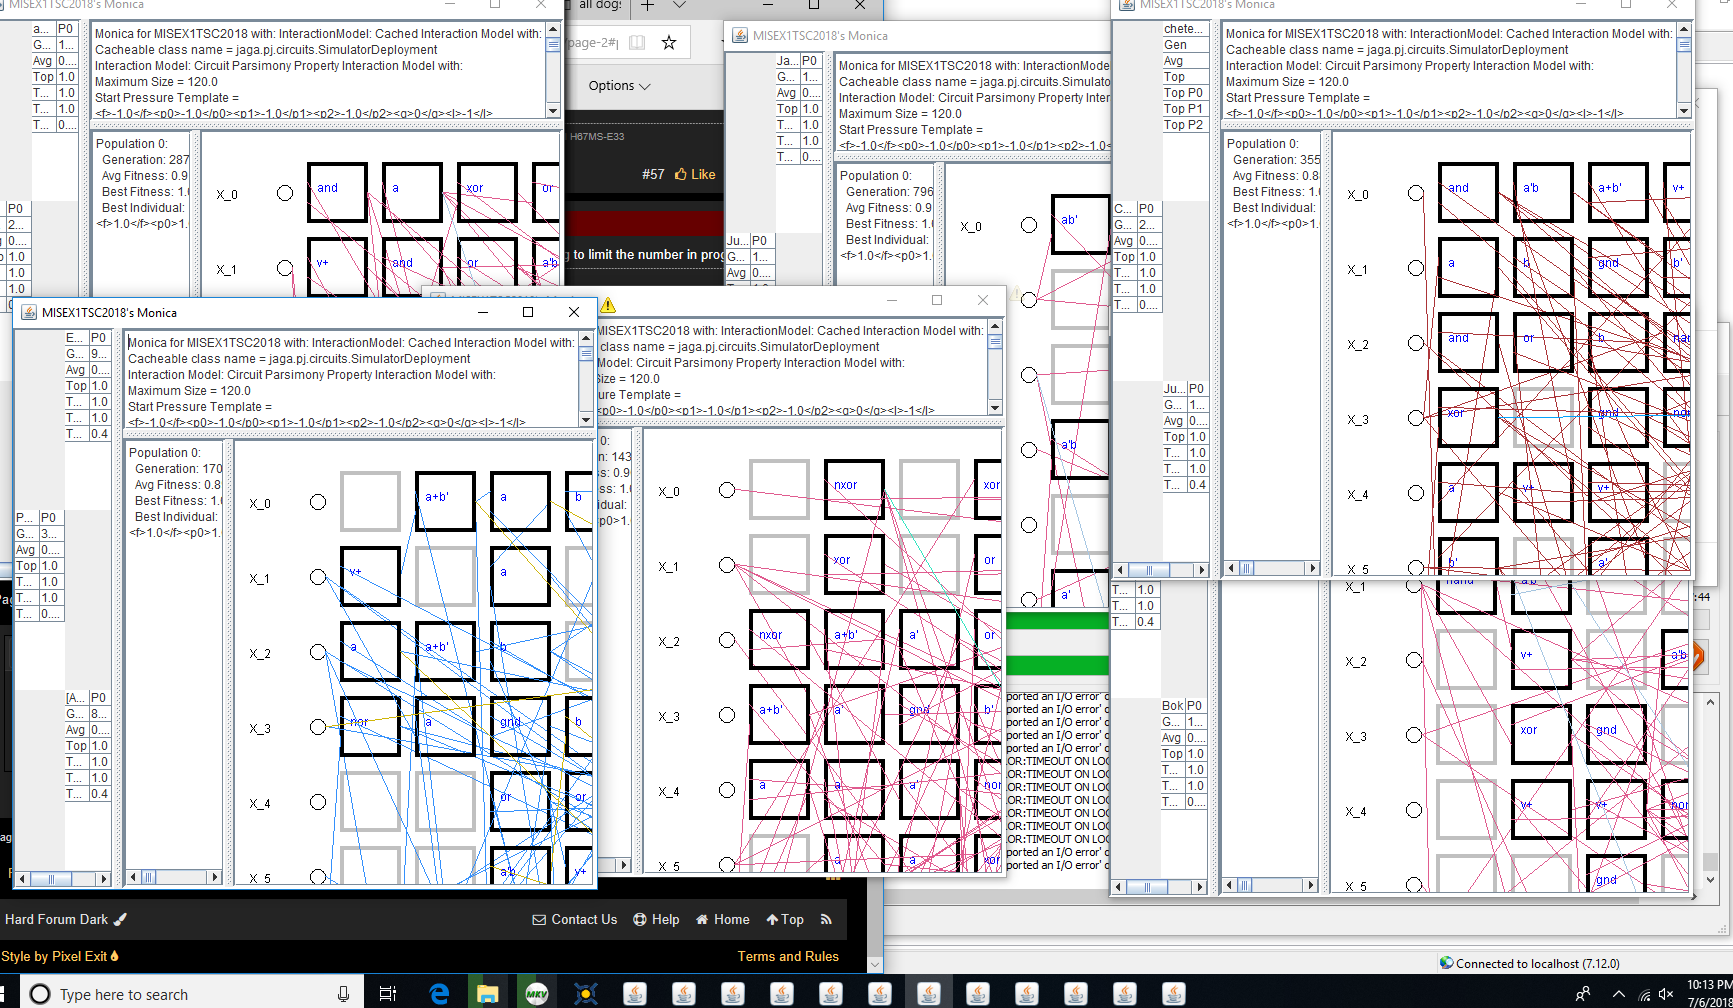Jump to Top of the forum page
The width and height of the screenshot is (1733, 1008).
click(x=785, y=919)
